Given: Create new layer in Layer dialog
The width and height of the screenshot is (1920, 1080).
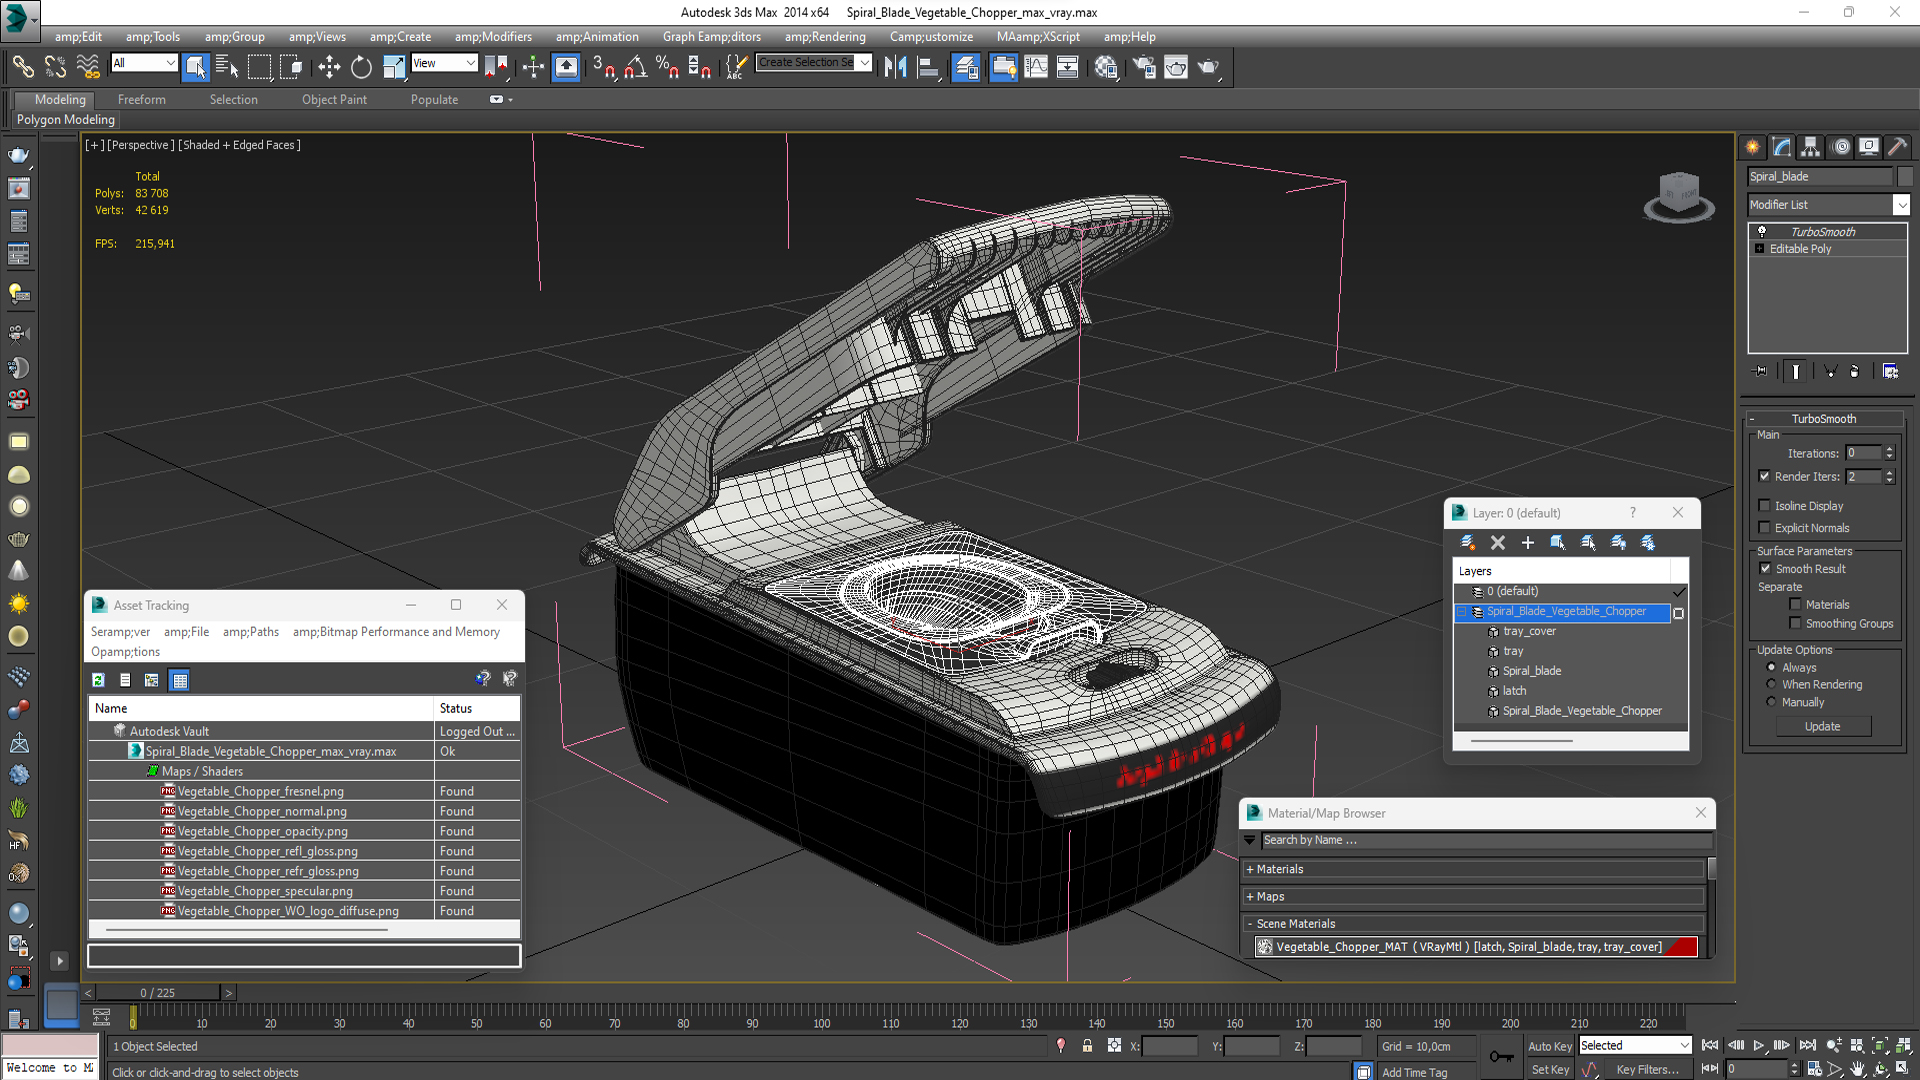Looking at the screenshot, I should [x=1468, y=542].
